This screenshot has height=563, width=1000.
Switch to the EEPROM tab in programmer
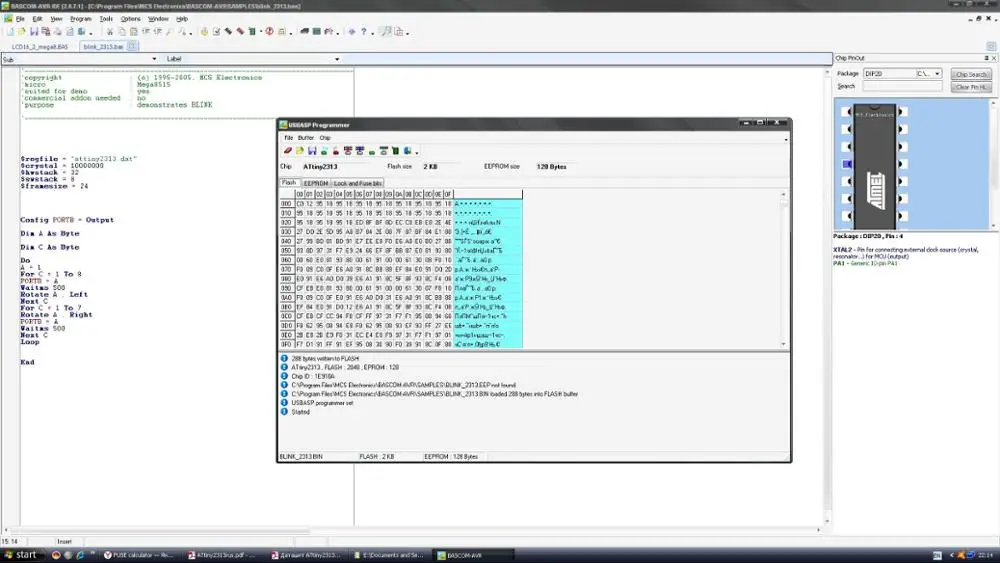(x=316, y=183)
